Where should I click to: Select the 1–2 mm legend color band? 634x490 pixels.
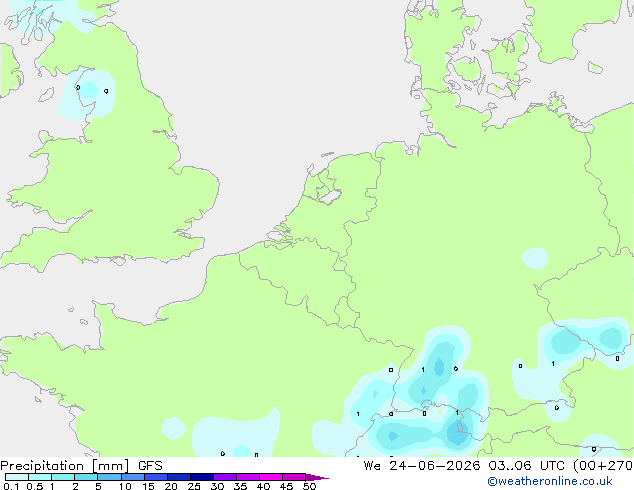[63, 477]
